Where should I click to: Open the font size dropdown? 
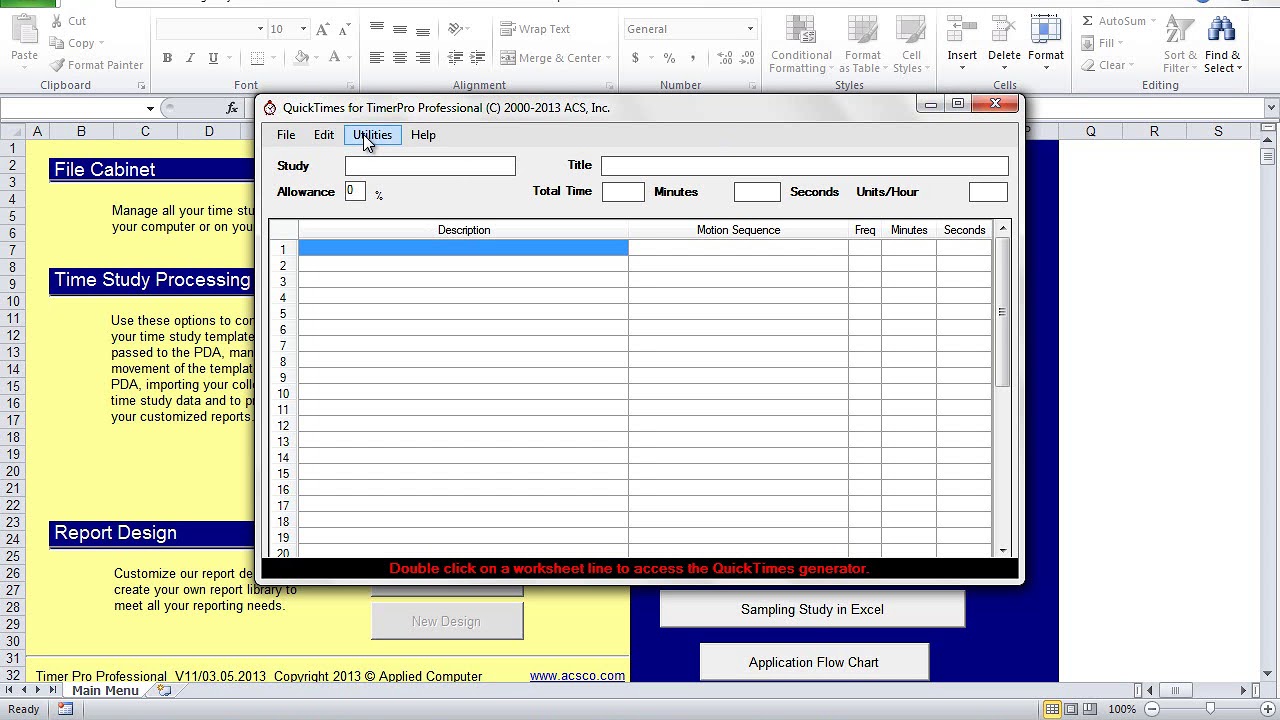[304, 29]
